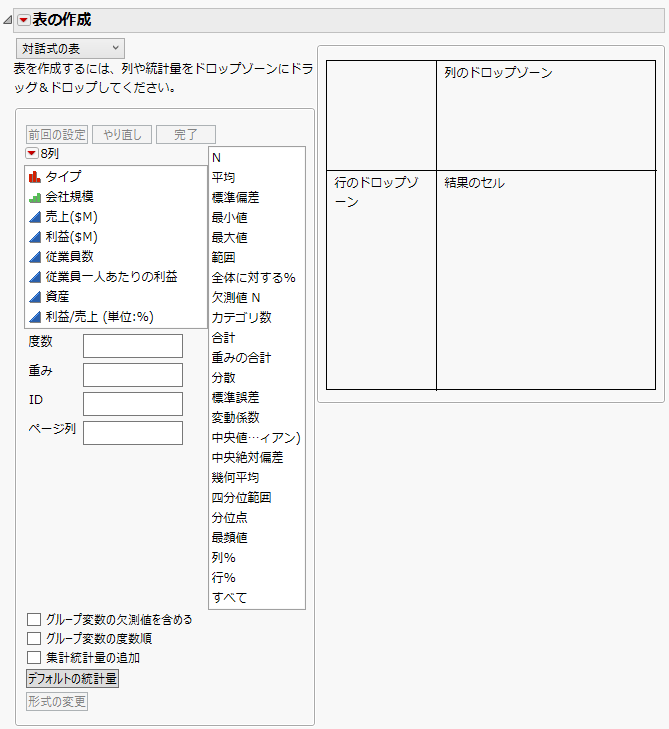Select the 分位点 statistic
This screenshot has width=669, height=729.
point(230,517)
